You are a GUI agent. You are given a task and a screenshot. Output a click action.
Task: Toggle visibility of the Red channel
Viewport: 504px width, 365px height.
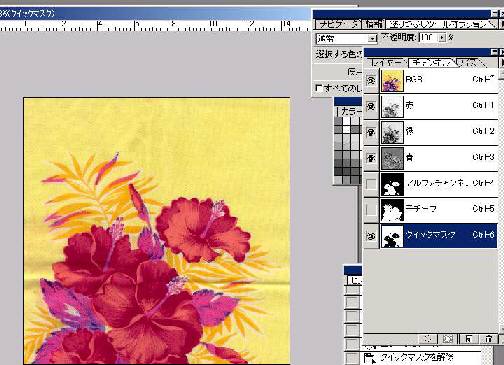tap(371, 106)
